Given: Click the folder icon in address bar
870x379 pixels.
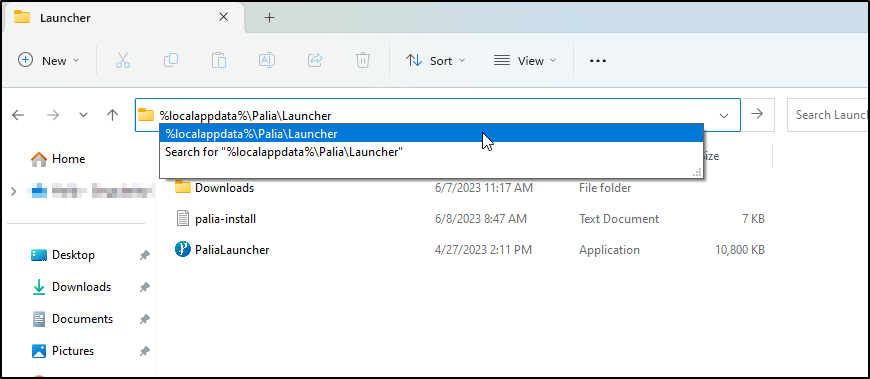Looking at the screenshot, I should click(146, 115).
